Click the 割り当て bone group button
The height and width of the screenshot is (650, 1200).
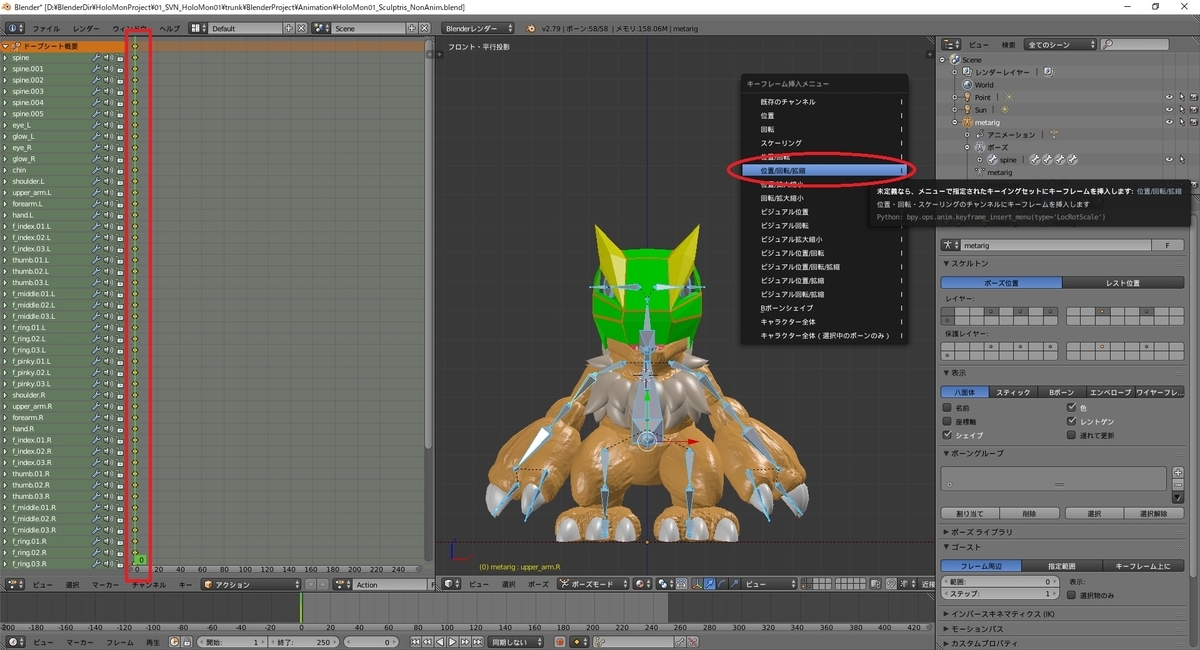click(970, 513)
